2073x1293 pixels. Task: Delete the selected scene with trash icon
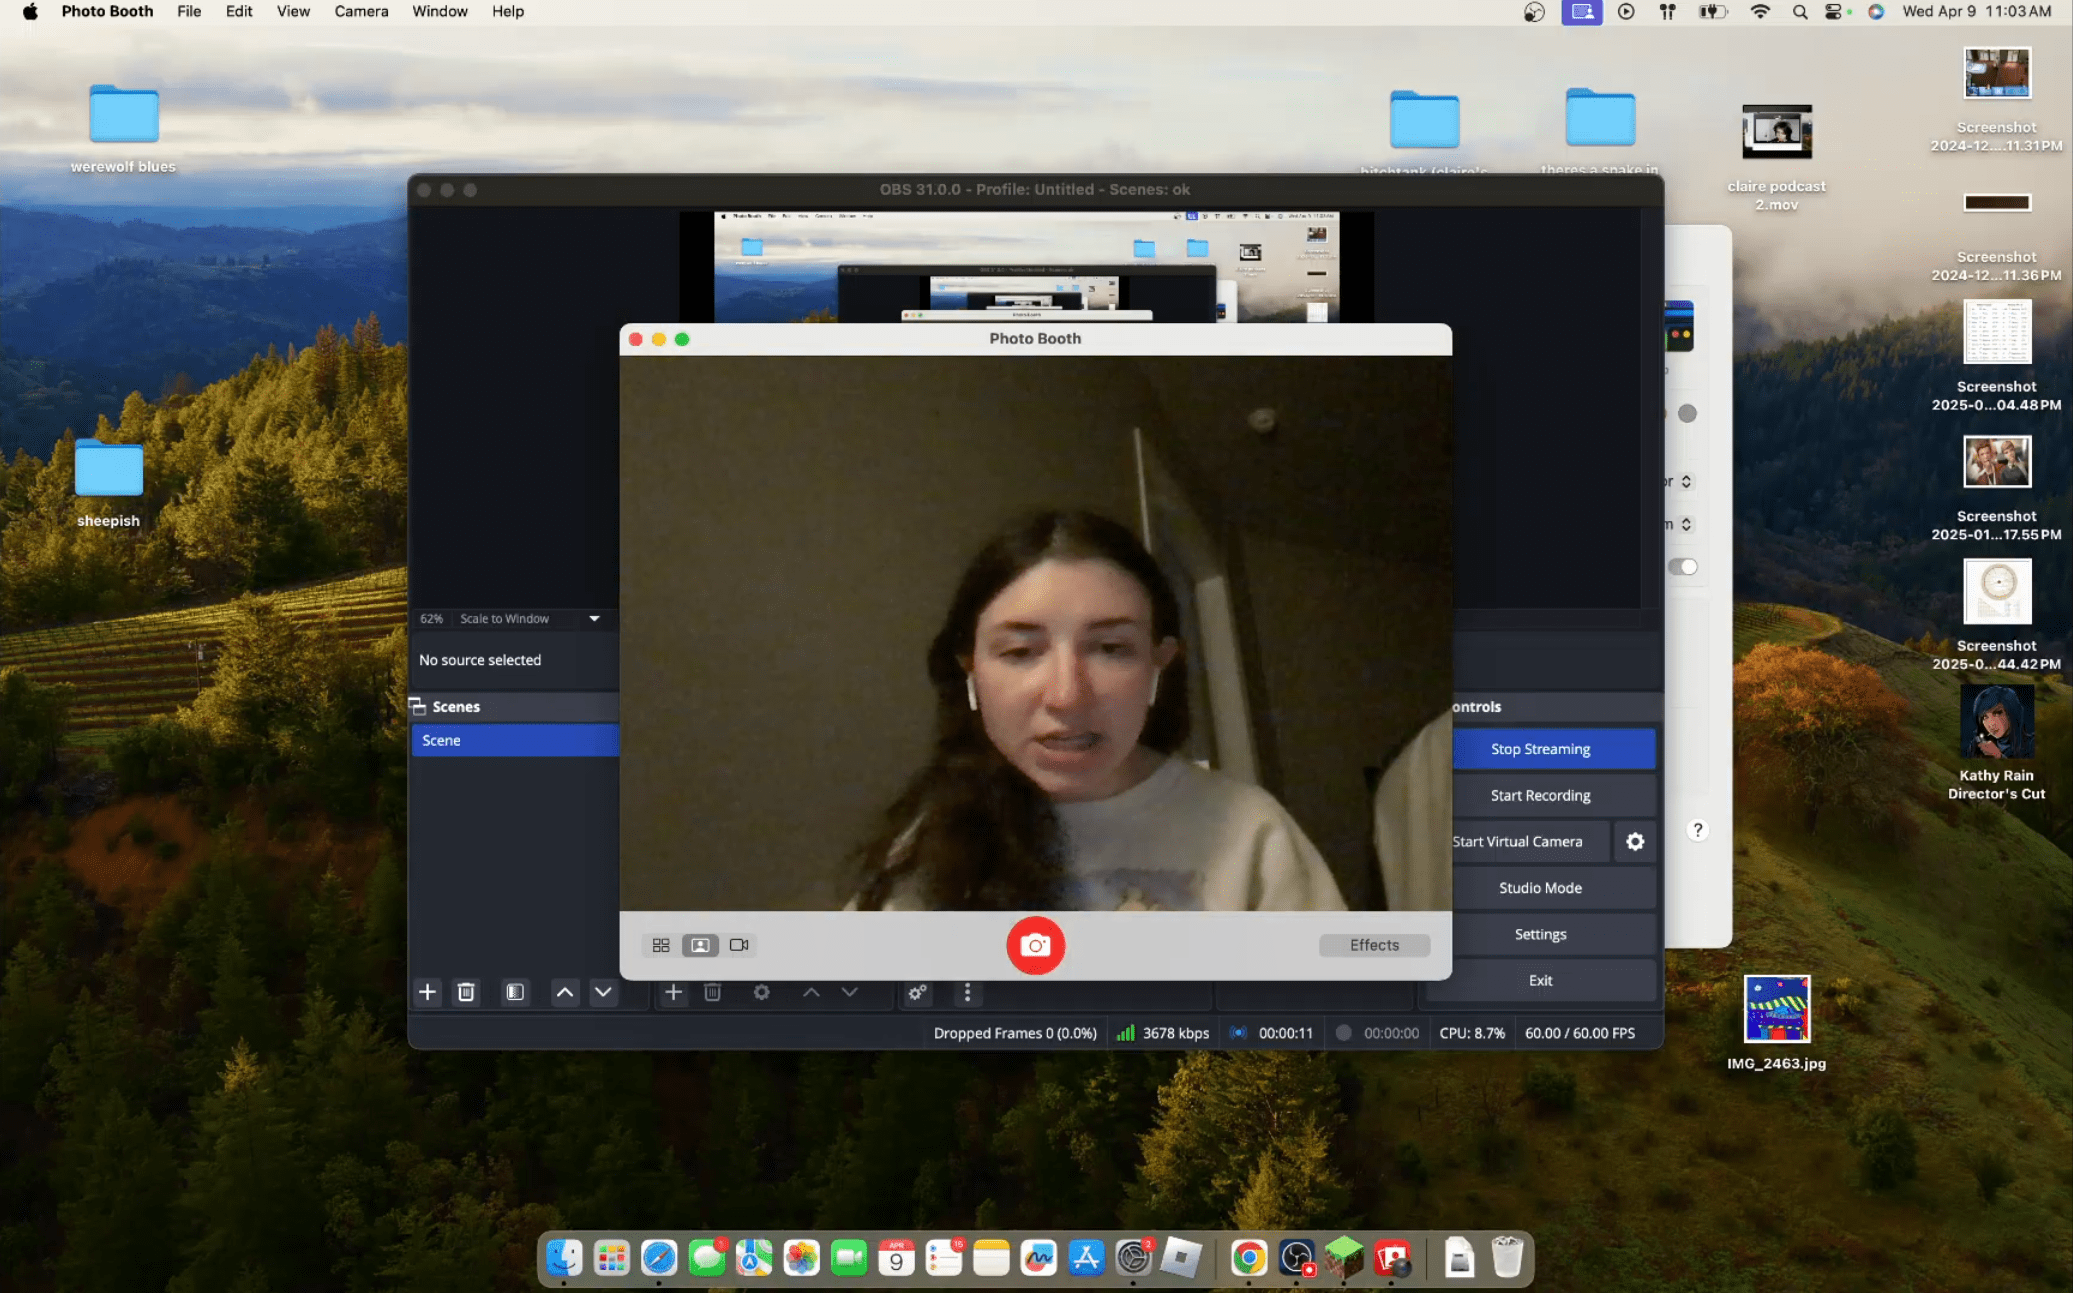(466, 992)
